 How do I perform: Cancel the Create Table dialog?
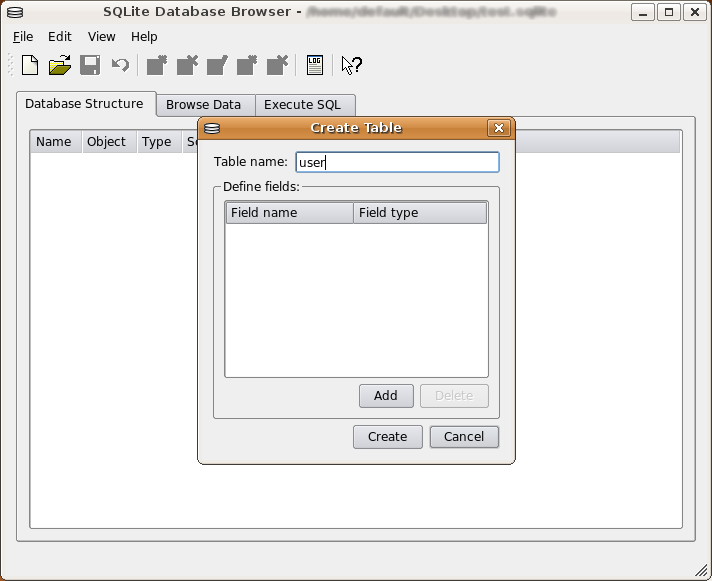click(464, 437)
